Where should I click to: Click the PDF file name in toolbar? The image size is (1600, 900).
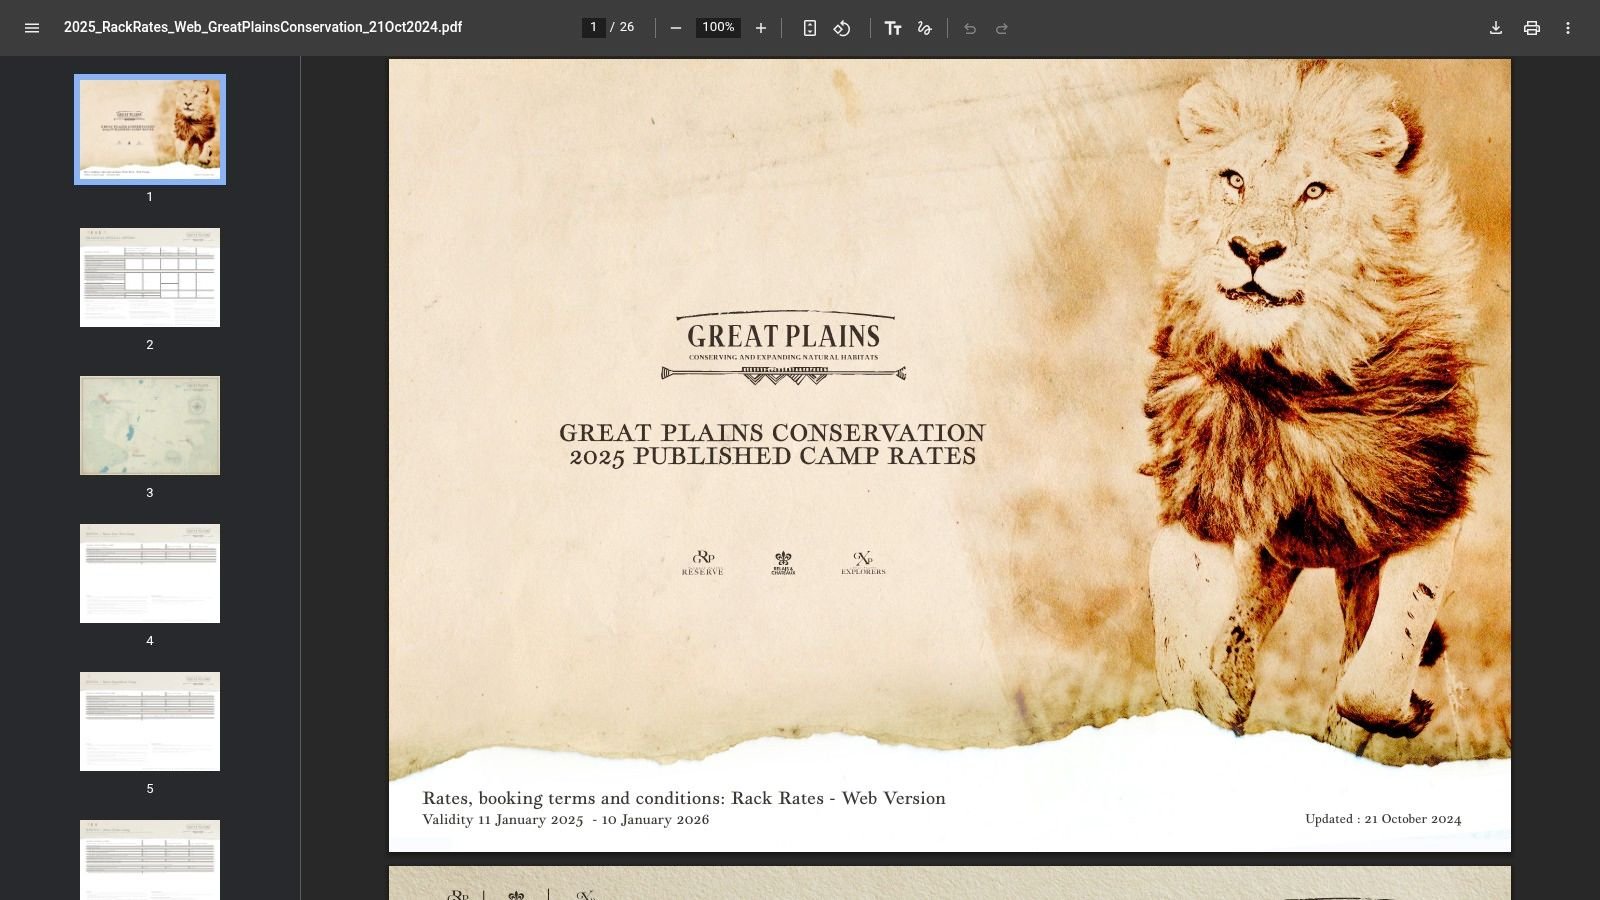tap(263, 27)
